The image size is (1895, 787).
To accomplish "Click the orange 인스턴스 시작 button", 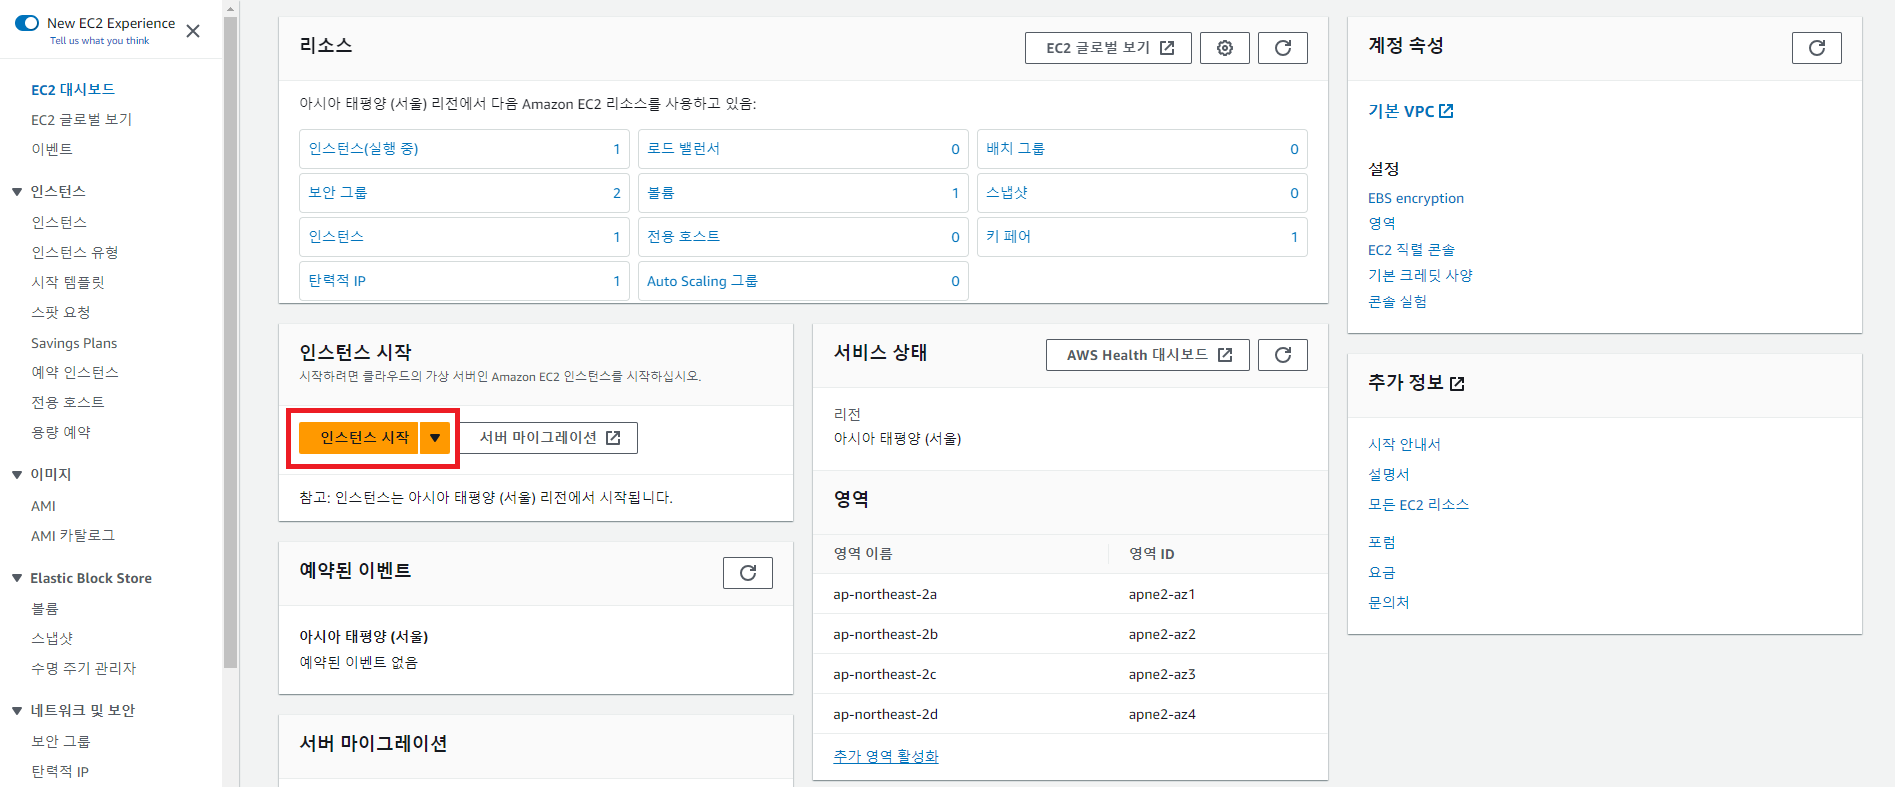I will (x=358, y=437).
